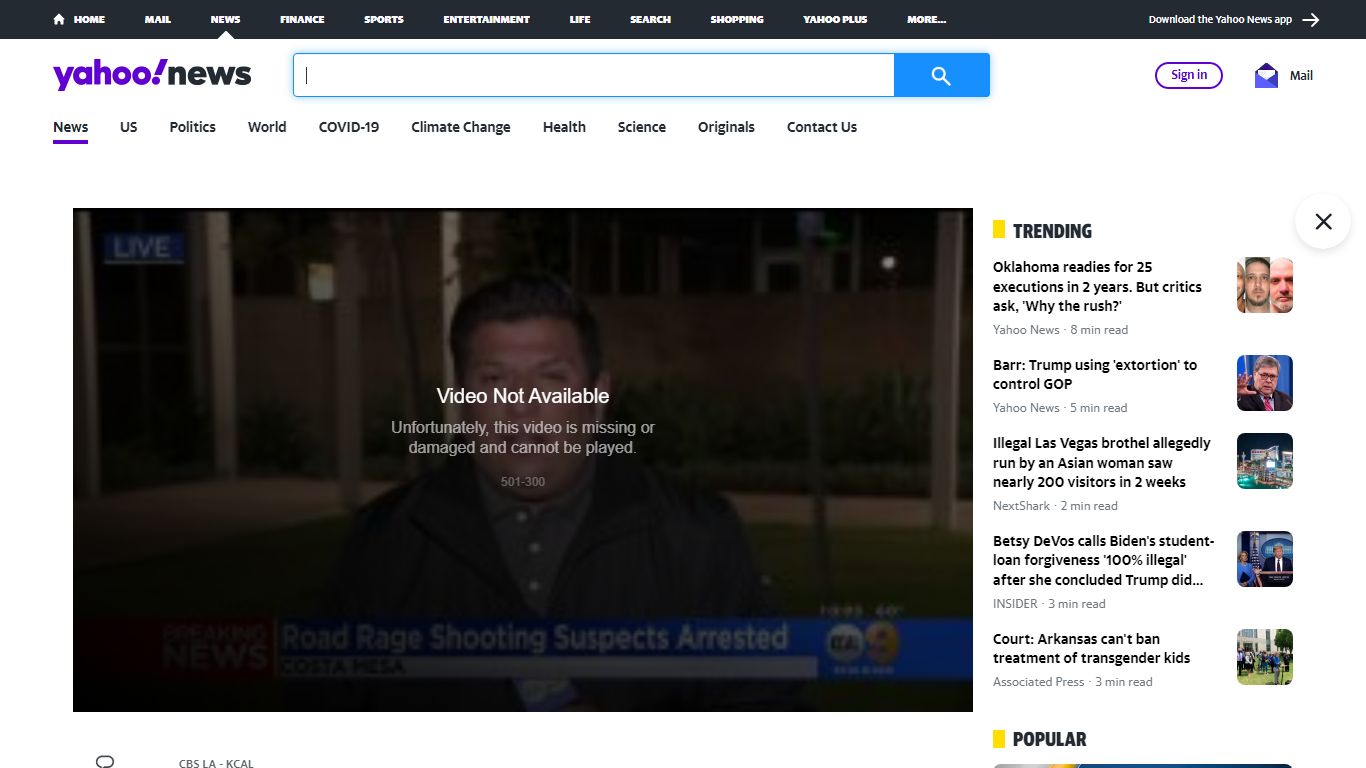
Task: Open Arkansas transgender kids court story
Action: click(1092, 649)
